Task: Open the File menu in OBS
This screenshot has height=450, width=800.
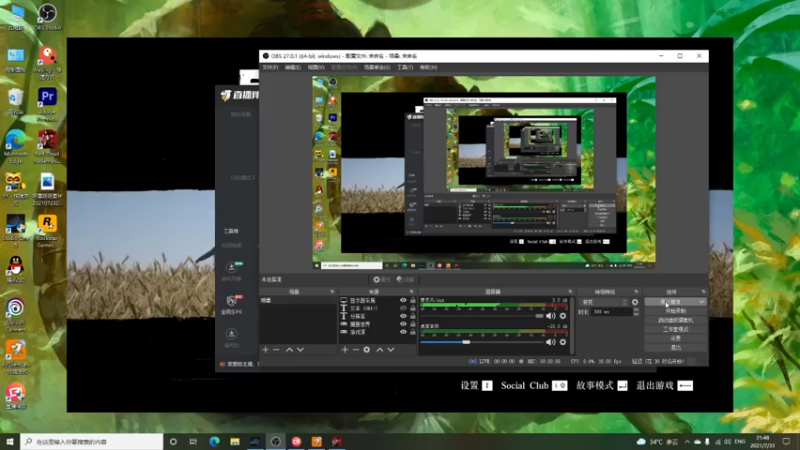Action: (270, 67)
